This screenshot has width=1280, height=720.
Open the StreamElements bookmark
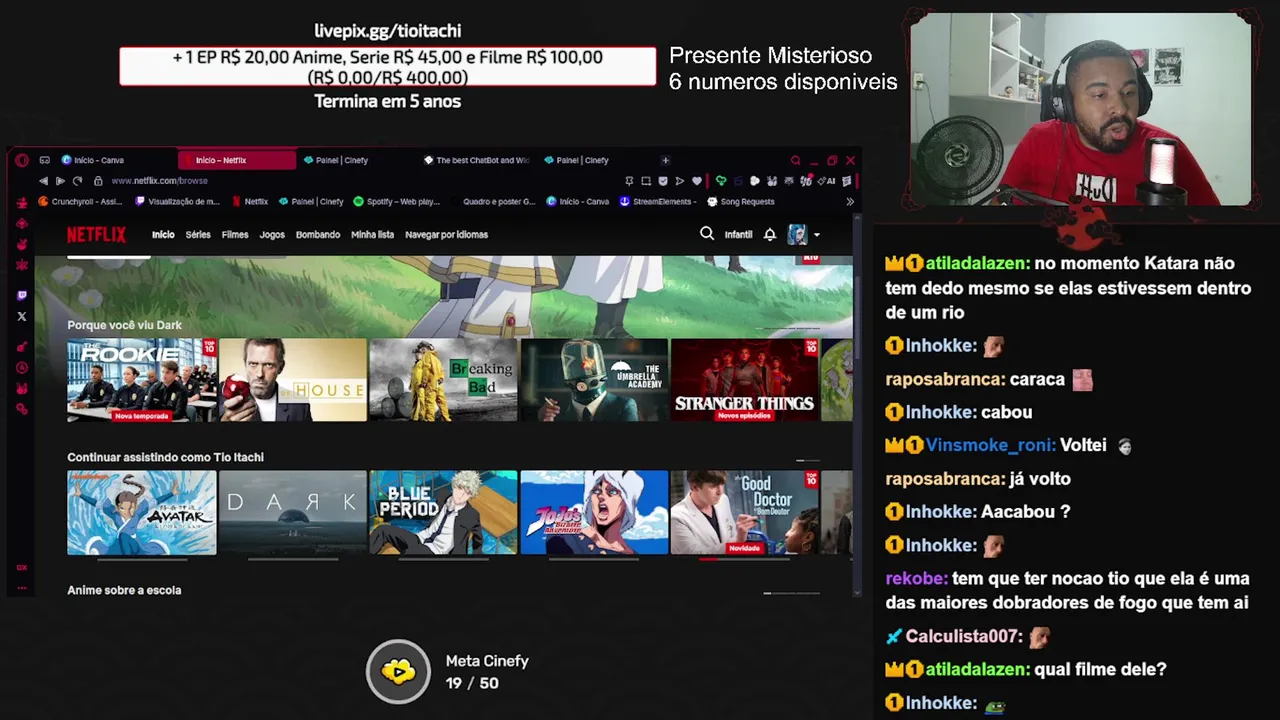pos(658,201)
